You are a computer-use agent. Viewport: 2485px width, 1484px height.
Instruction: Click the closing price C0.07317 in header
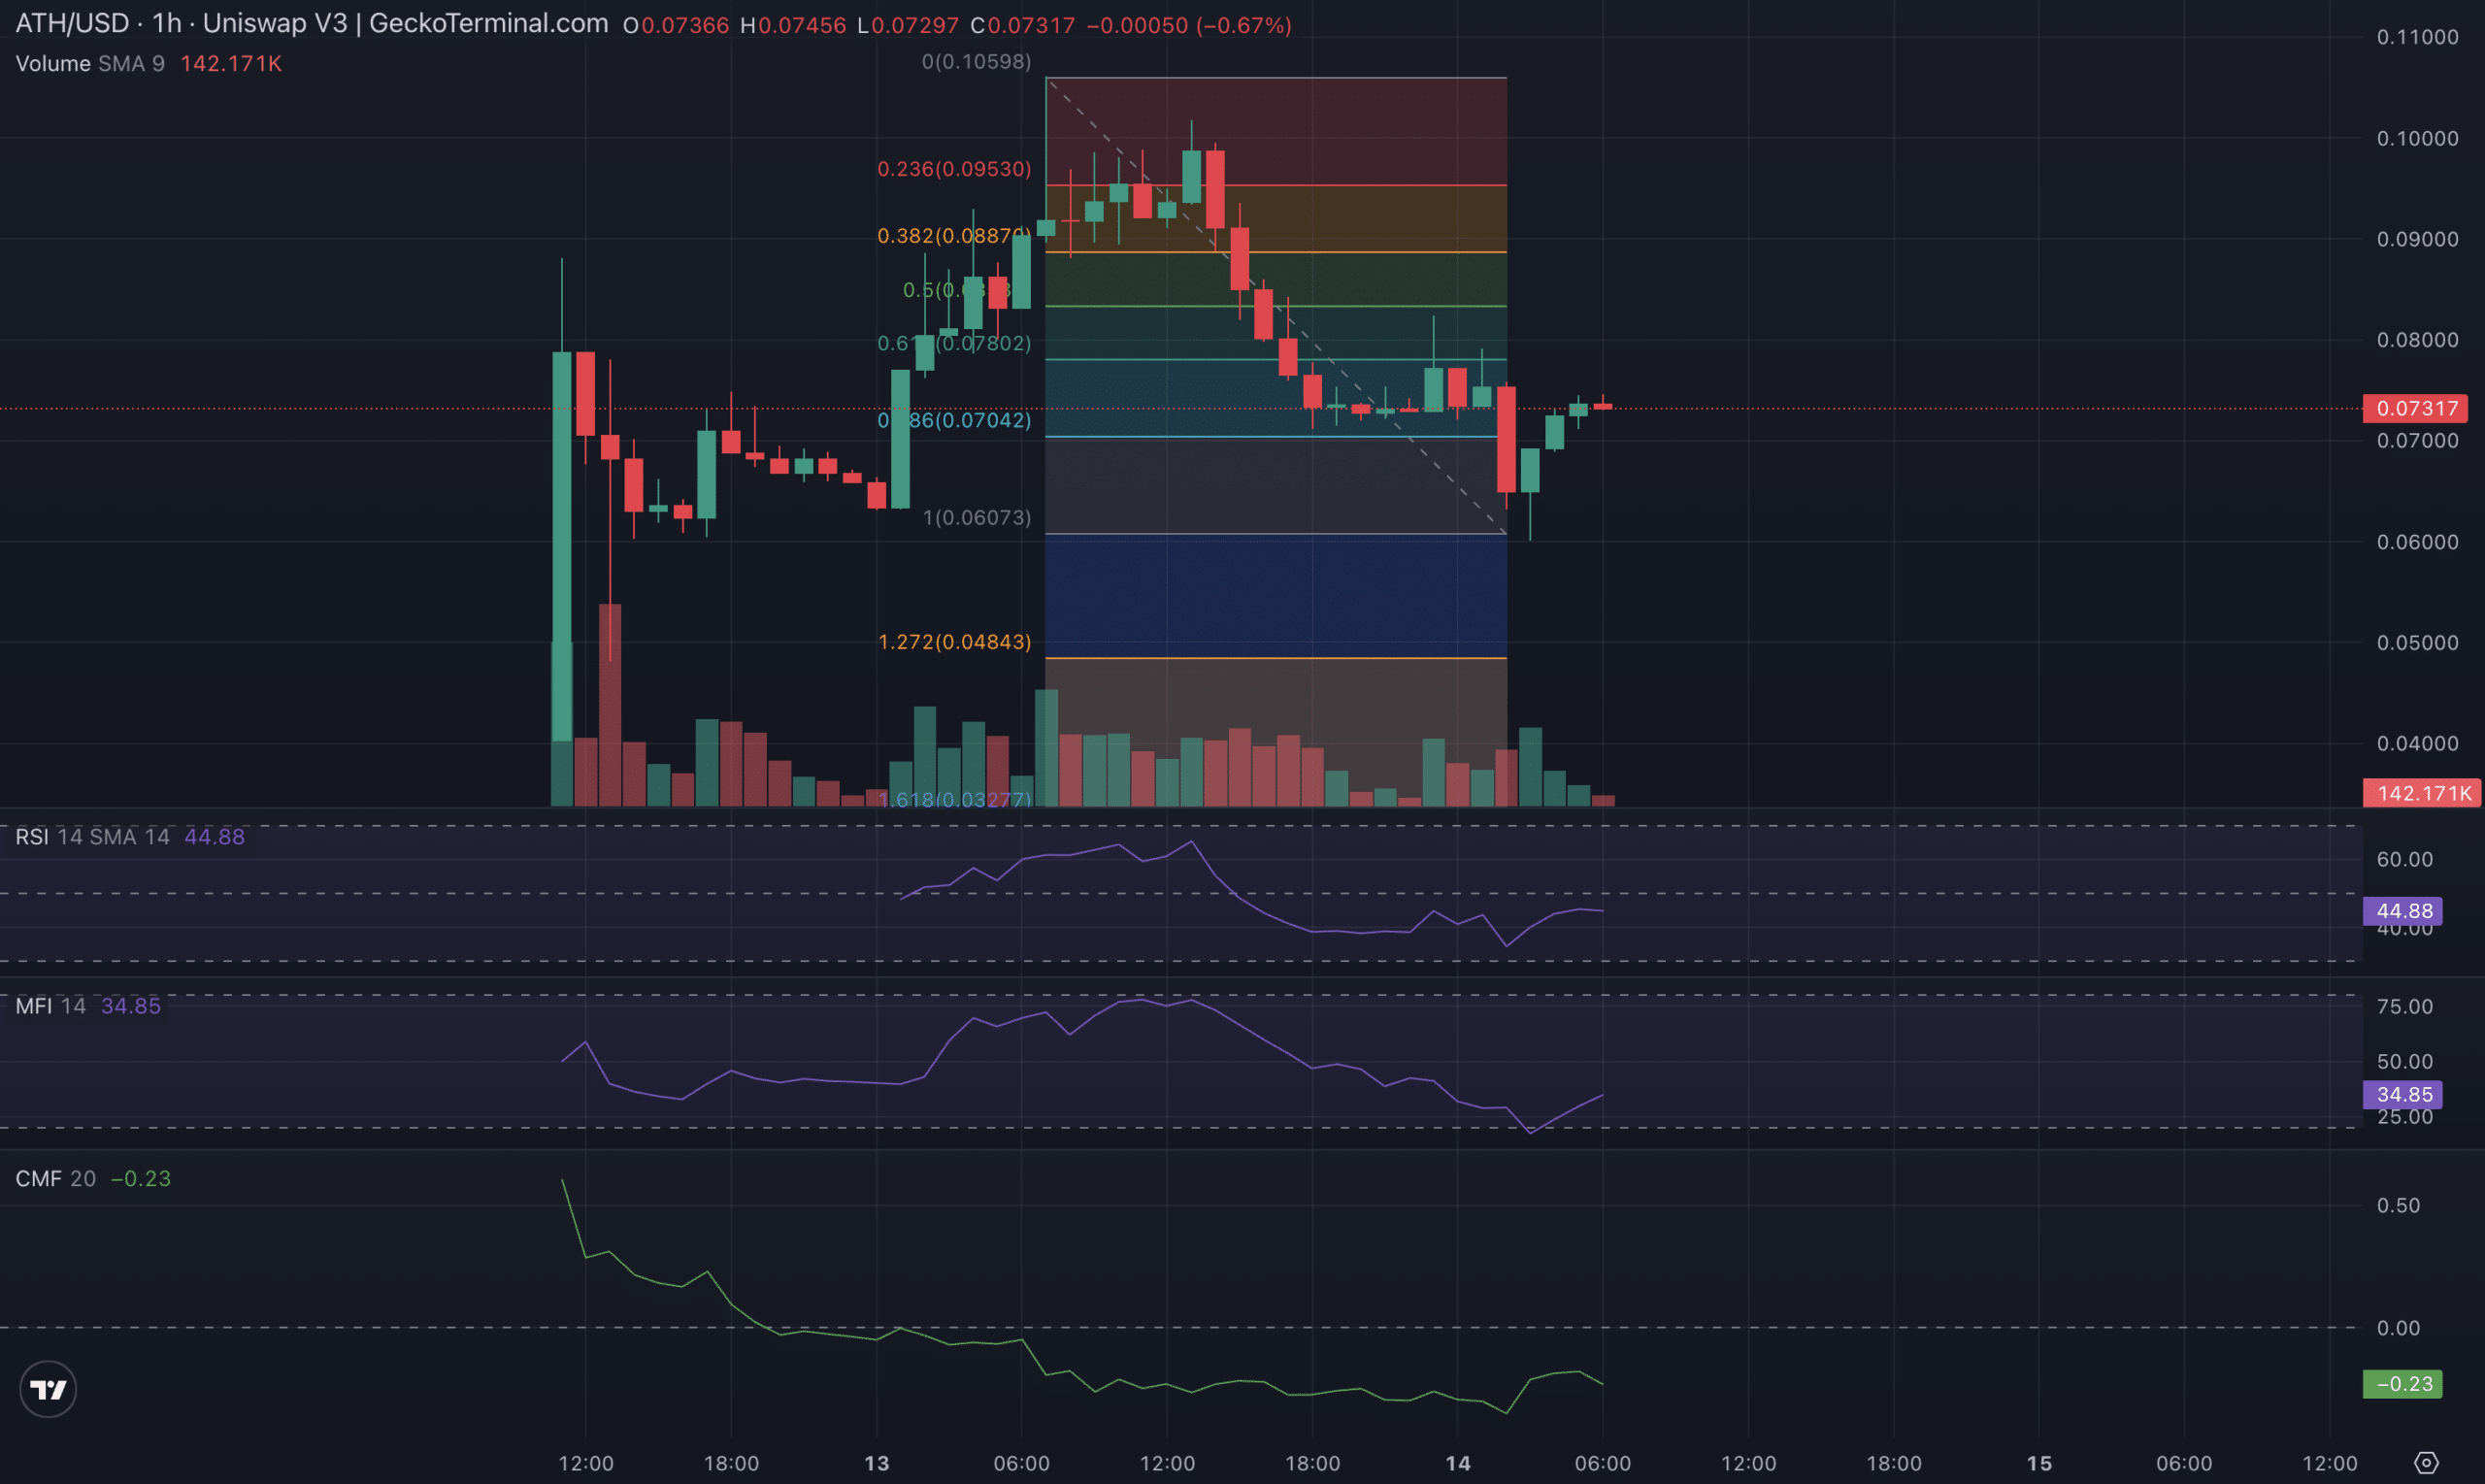pos(1022,25)
